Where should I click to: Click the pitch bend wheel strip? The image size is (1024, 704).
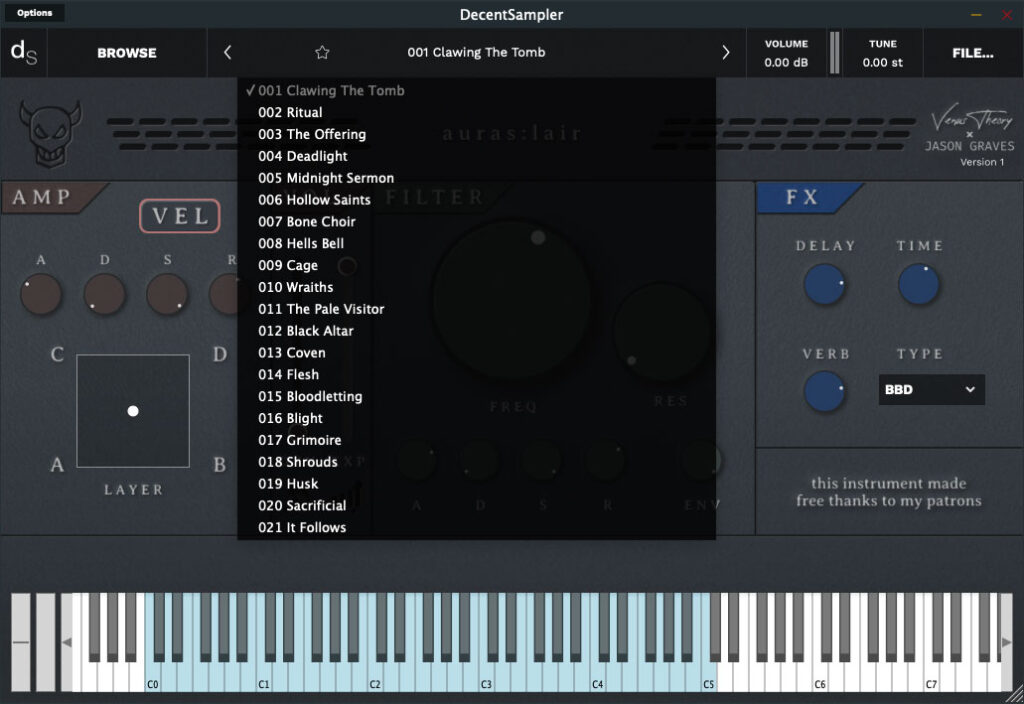20,642
